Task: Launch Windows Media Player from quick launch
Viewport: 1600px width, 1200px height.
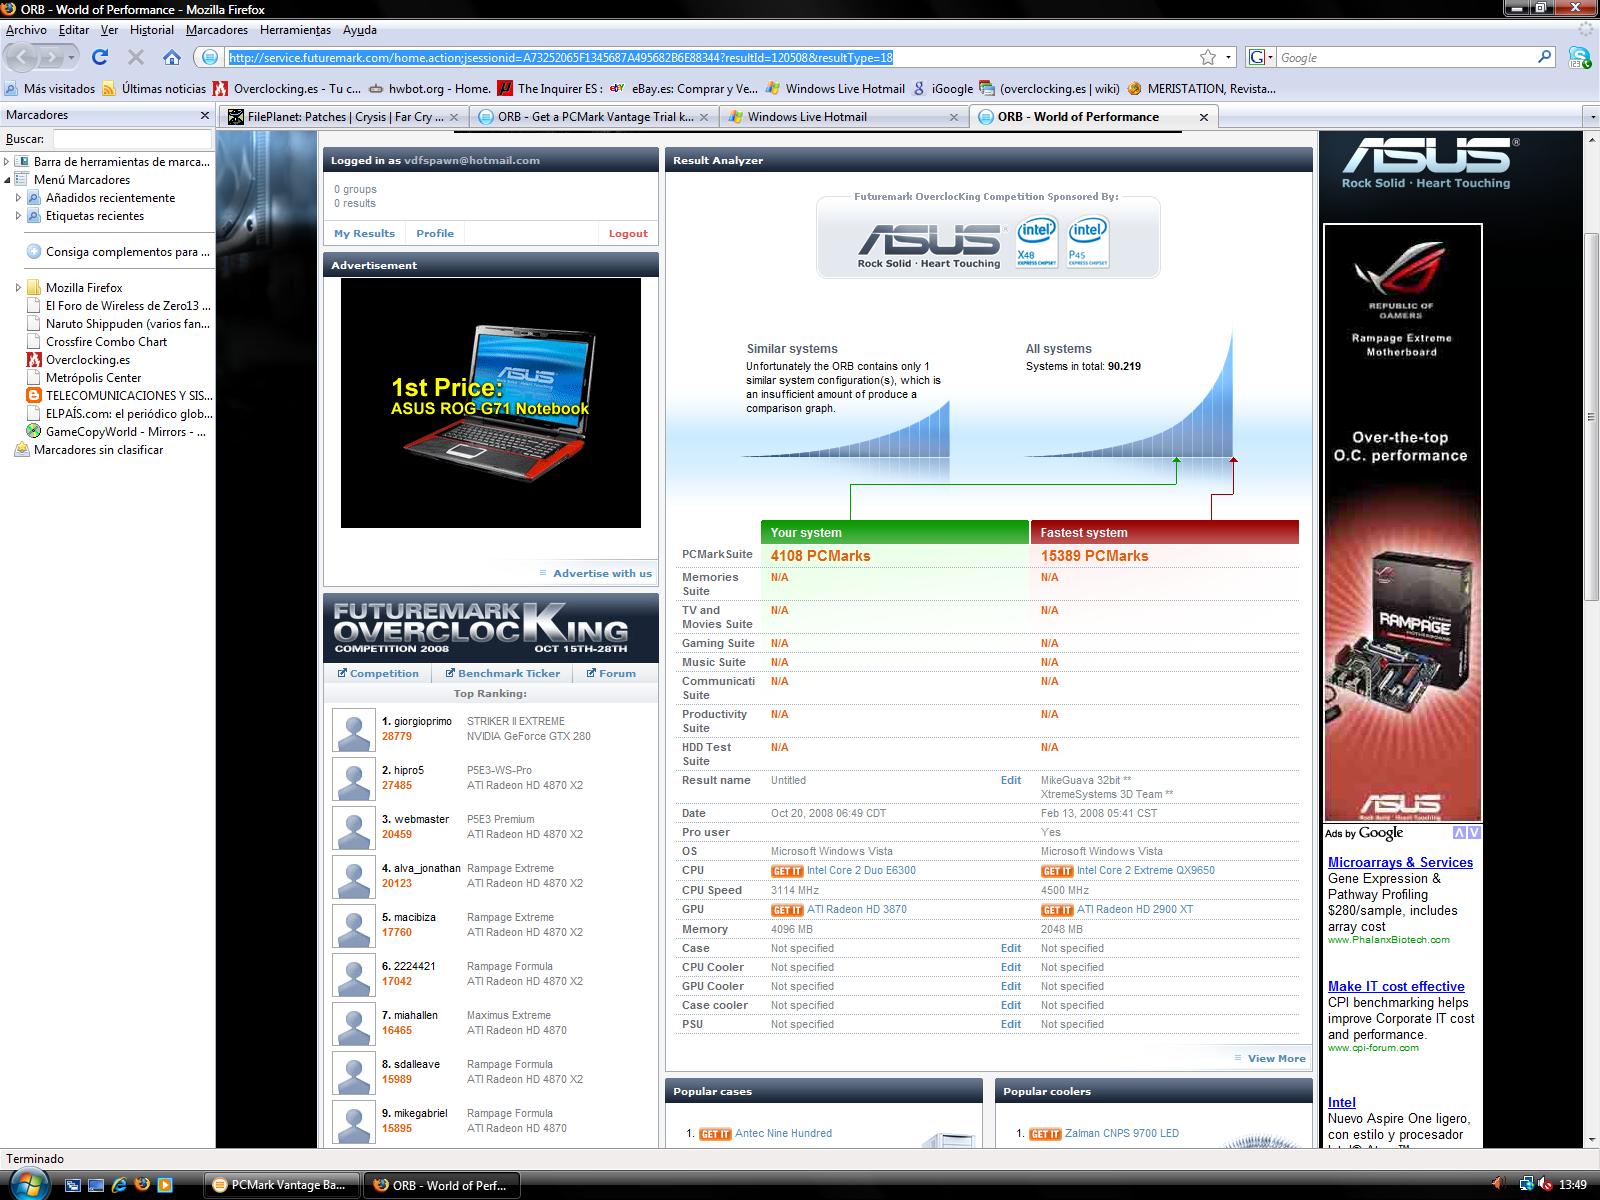Action: coord(165,1185)
